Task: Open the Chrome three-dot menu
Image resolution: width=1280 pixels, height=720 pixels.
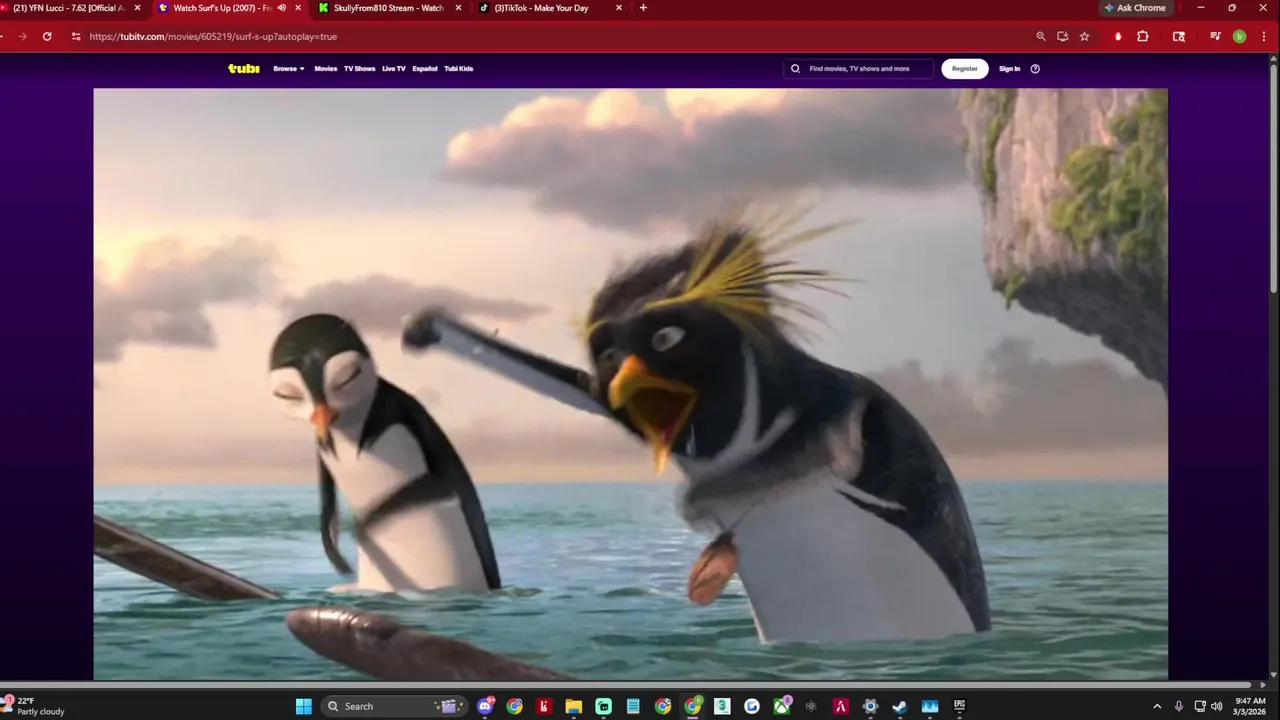Action: [x=1264, y=36]
